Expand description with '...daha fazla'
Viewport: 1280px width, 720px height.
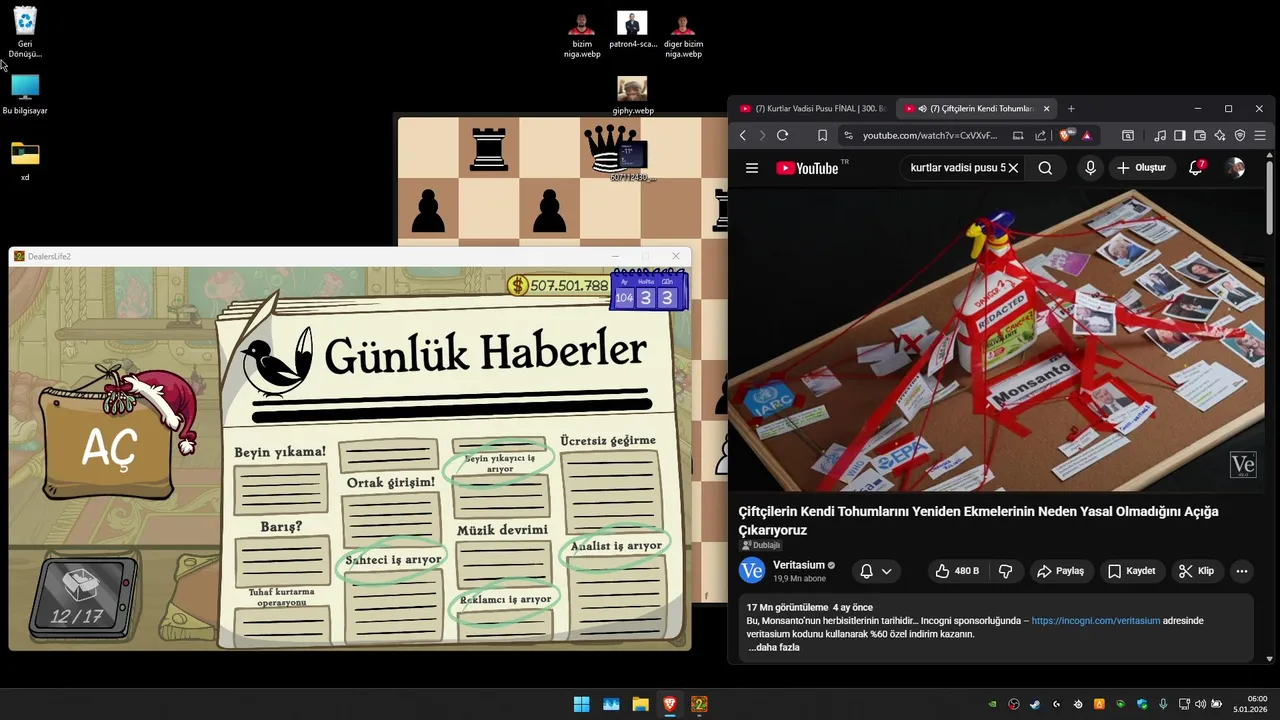(x=775, y=647)
